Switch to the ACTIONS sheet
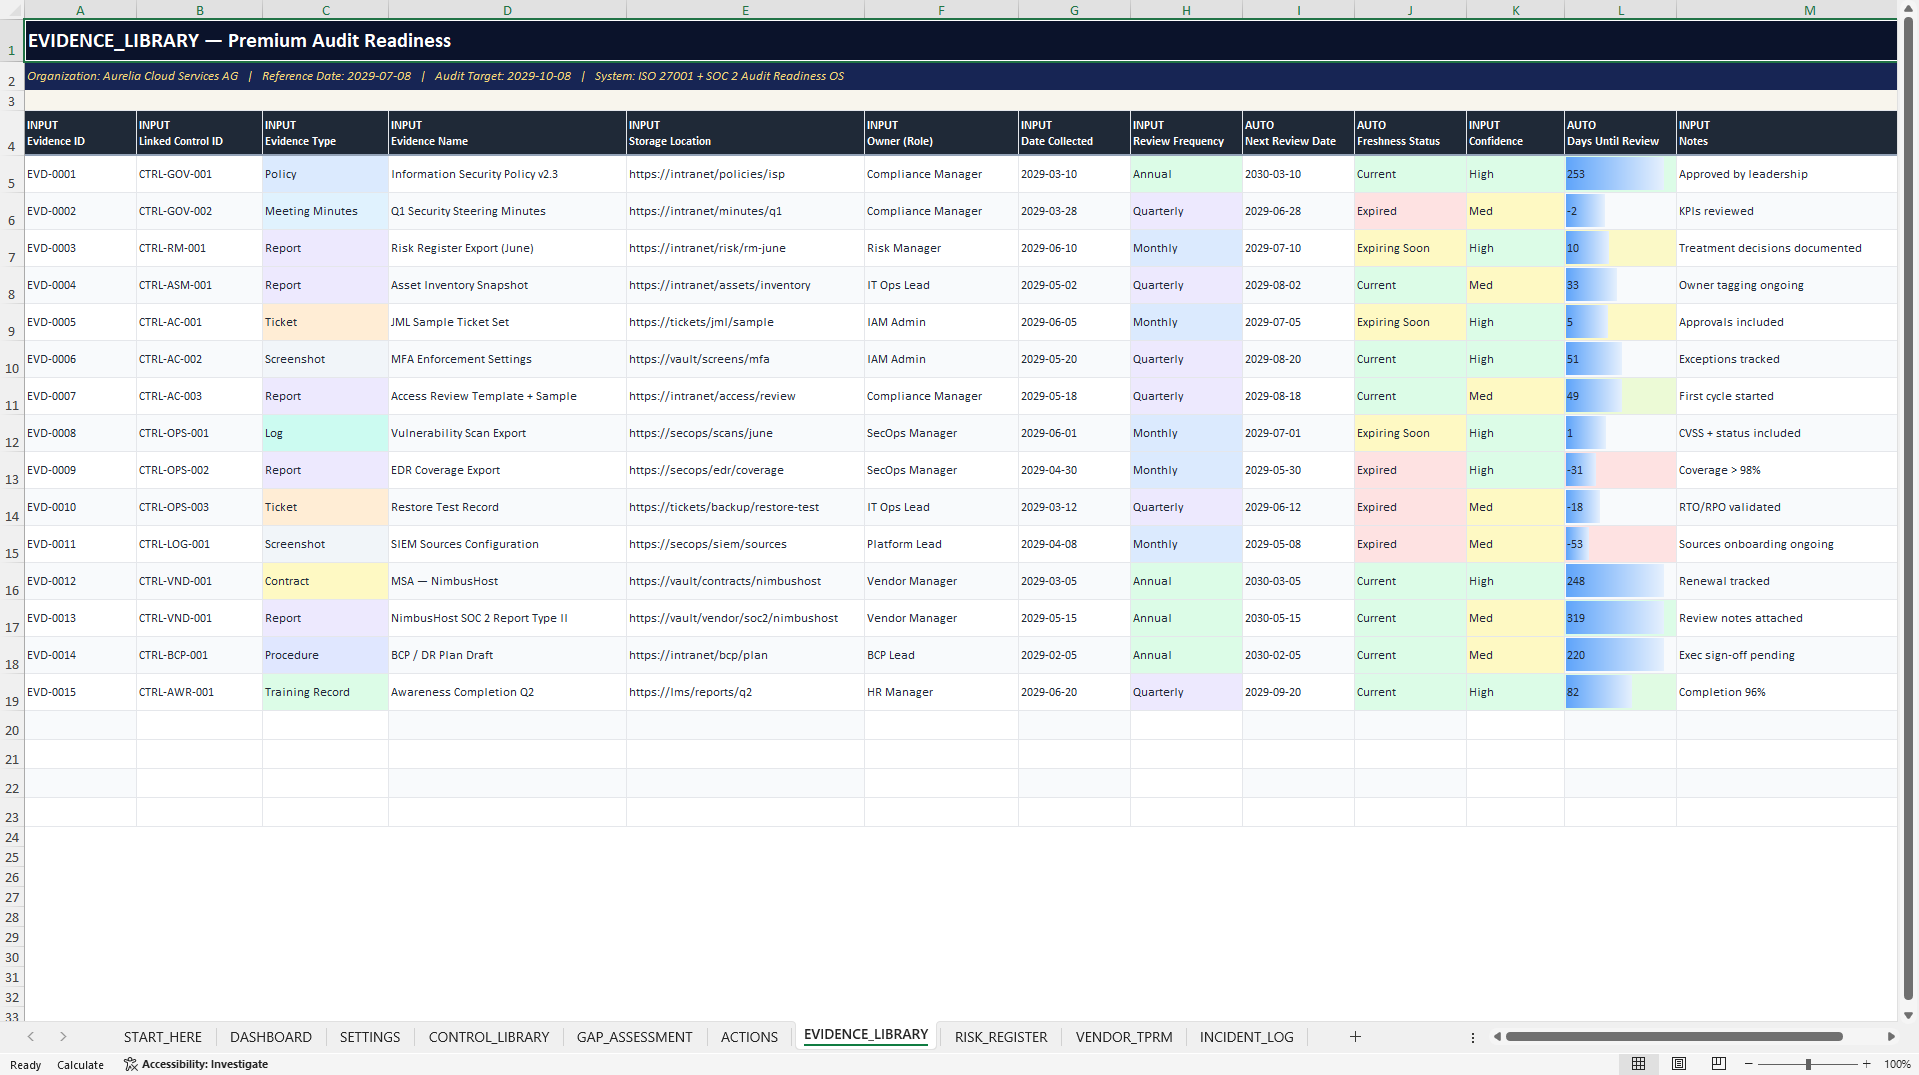 coord(749,1037)
